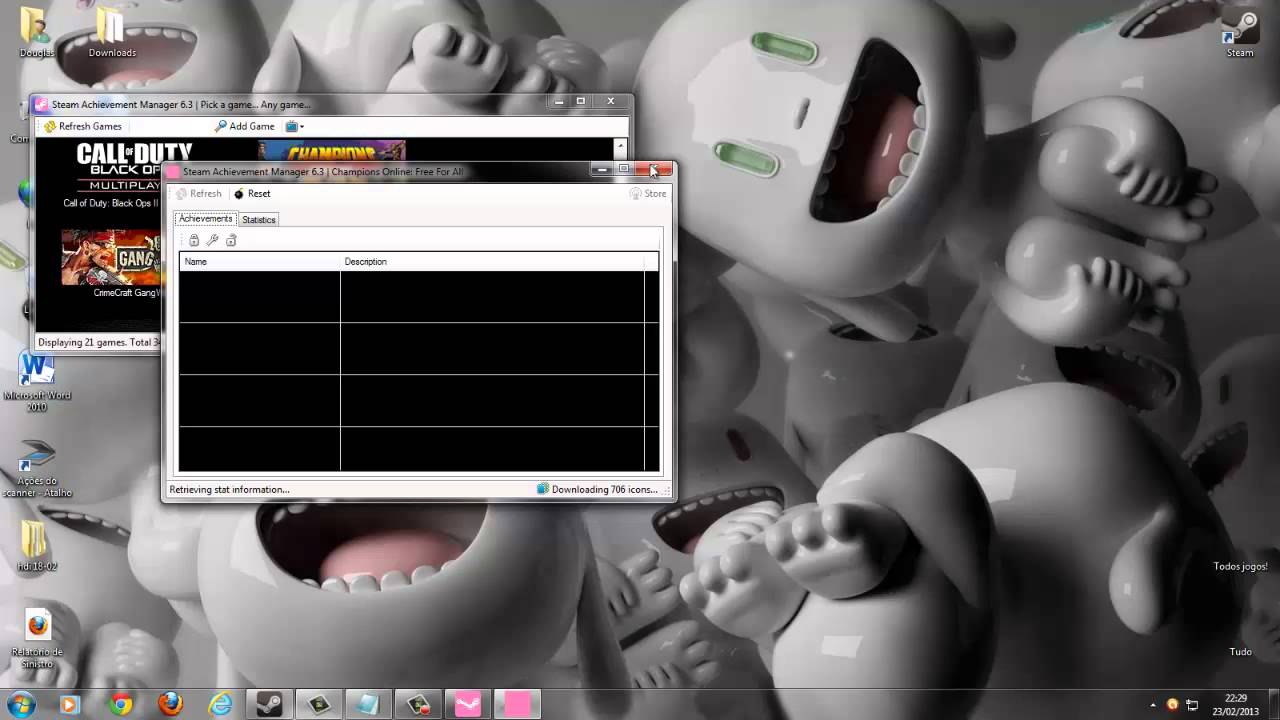Viewport: 1280px width, 720px height.
Task: Click the Description column header
Action: click(492, 262)
